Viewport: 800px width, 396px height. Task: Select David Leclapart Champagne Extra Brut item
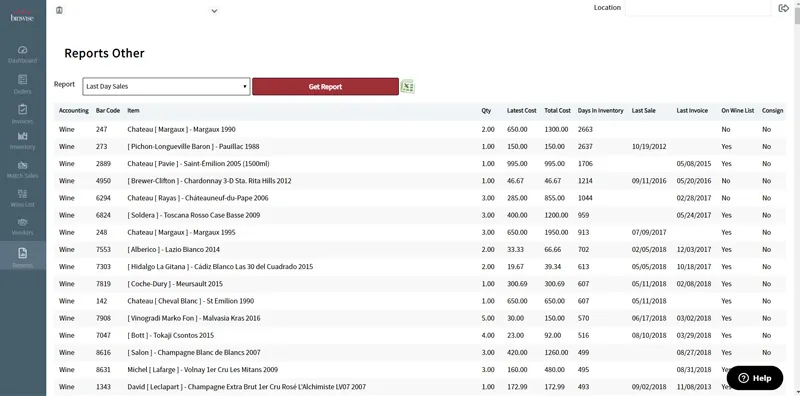246,387
